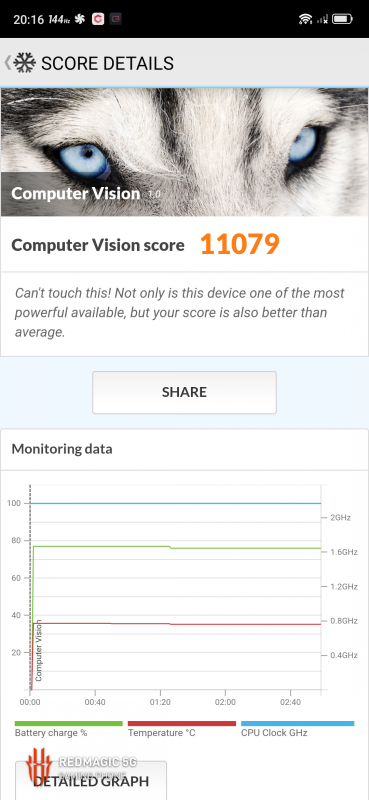Tap the SHARE button
The width and height of the screenshot is (369, 800).
click(x=184, y=392)
